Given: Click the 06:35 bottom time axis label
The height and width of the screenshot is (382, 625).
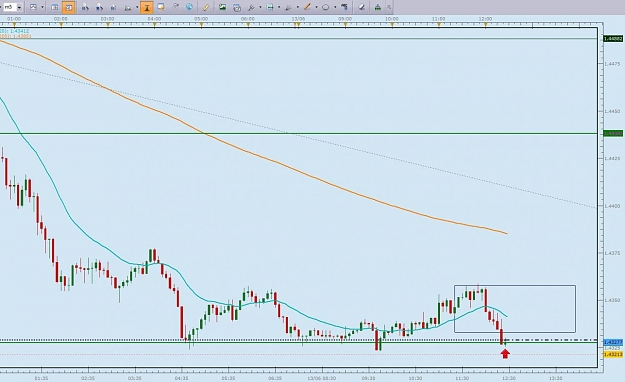Looking at the screenshot, I should click(x=275, y=378).
